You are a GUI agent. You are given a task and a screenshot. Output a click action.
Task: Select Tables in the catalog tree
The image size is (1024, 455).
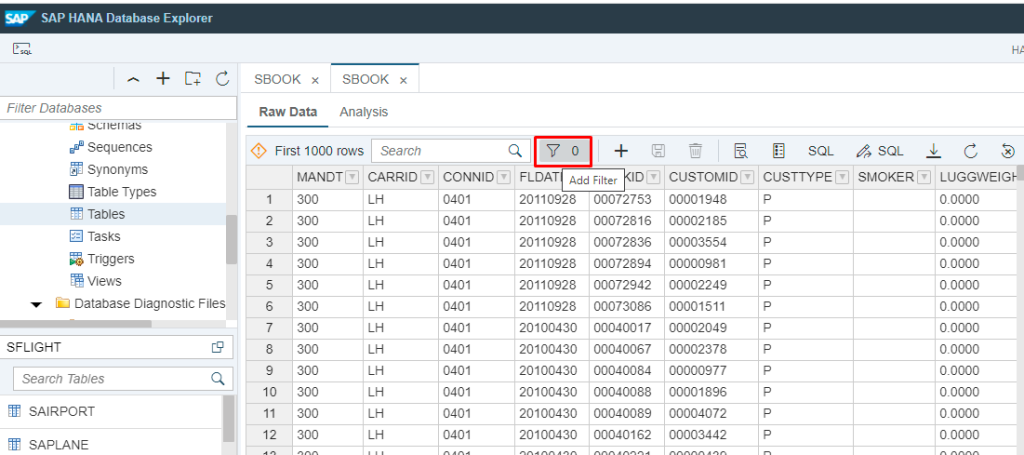[106, 214]
